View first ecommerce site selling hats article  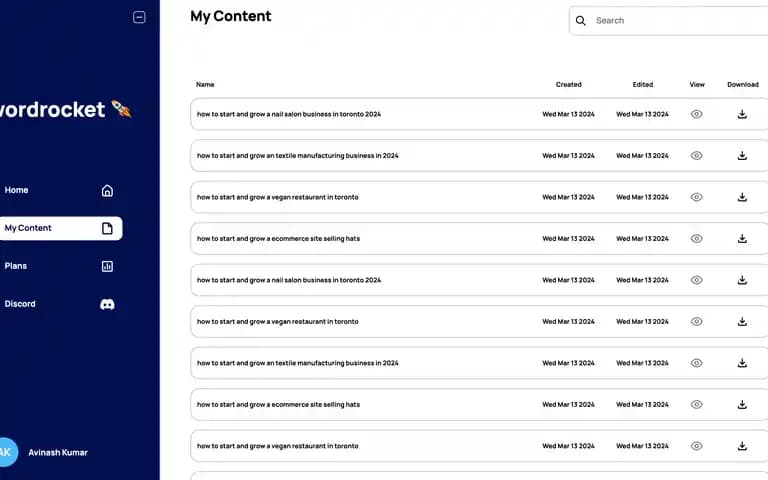[696, 239]
